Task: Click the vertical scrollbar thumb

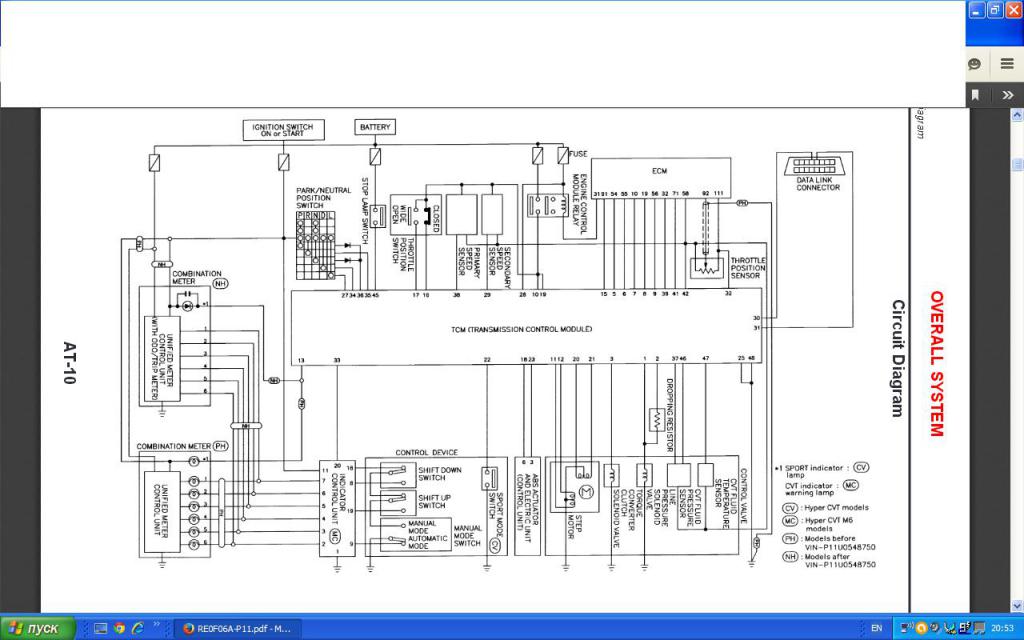Action: tap(1017, 164)
